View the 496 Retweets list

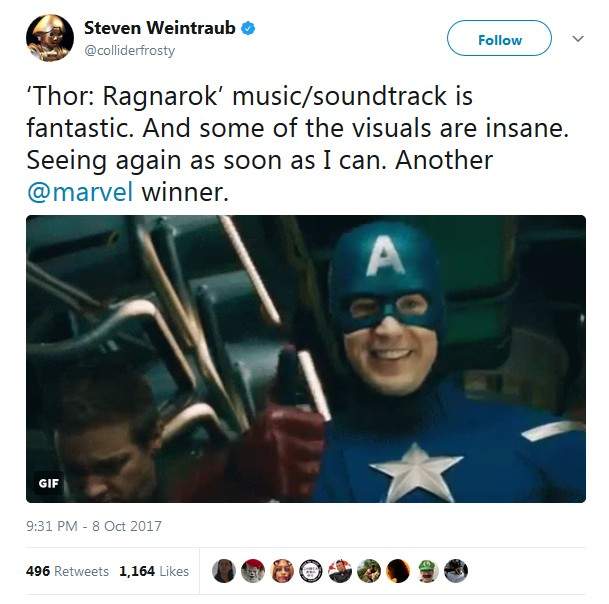tap(67, 571)
